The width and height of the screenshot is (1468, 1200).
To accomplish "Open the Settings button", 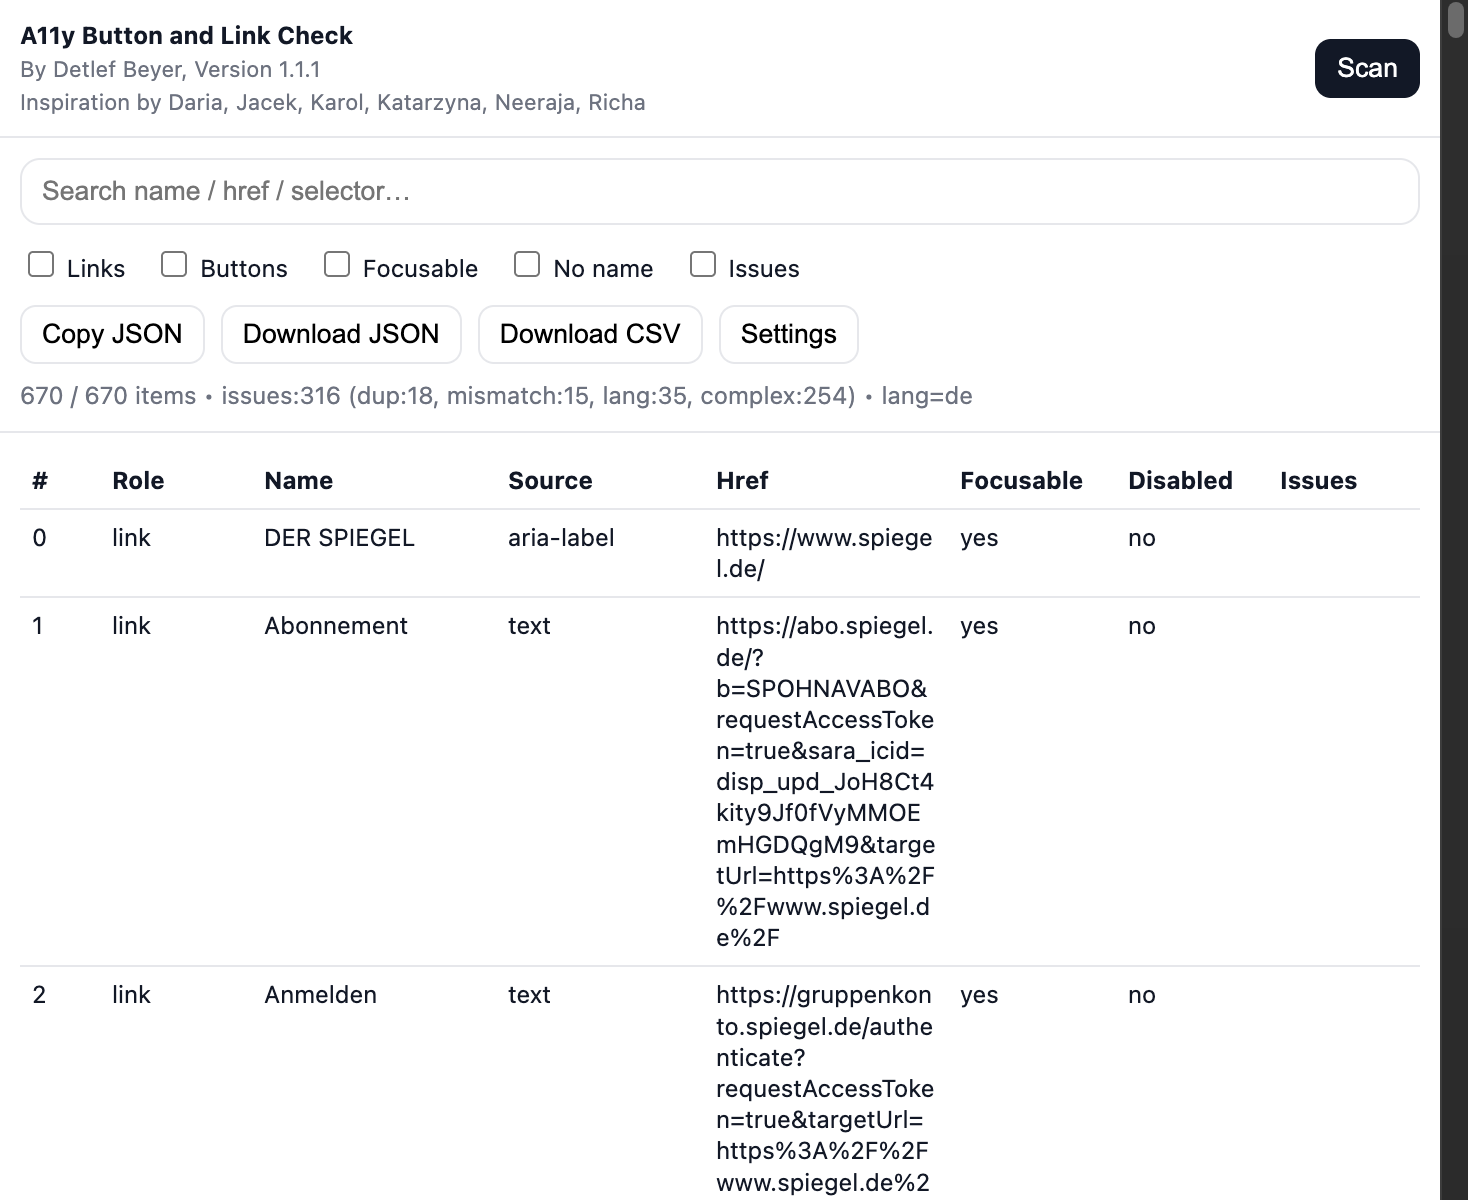I will coord(788,334).
